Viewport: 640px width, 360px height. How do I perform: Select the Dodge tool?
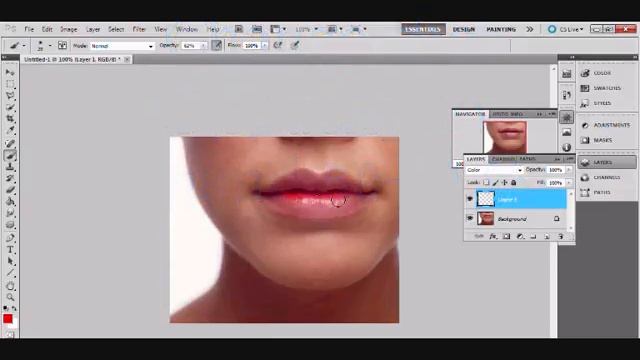tap(10, 225)
